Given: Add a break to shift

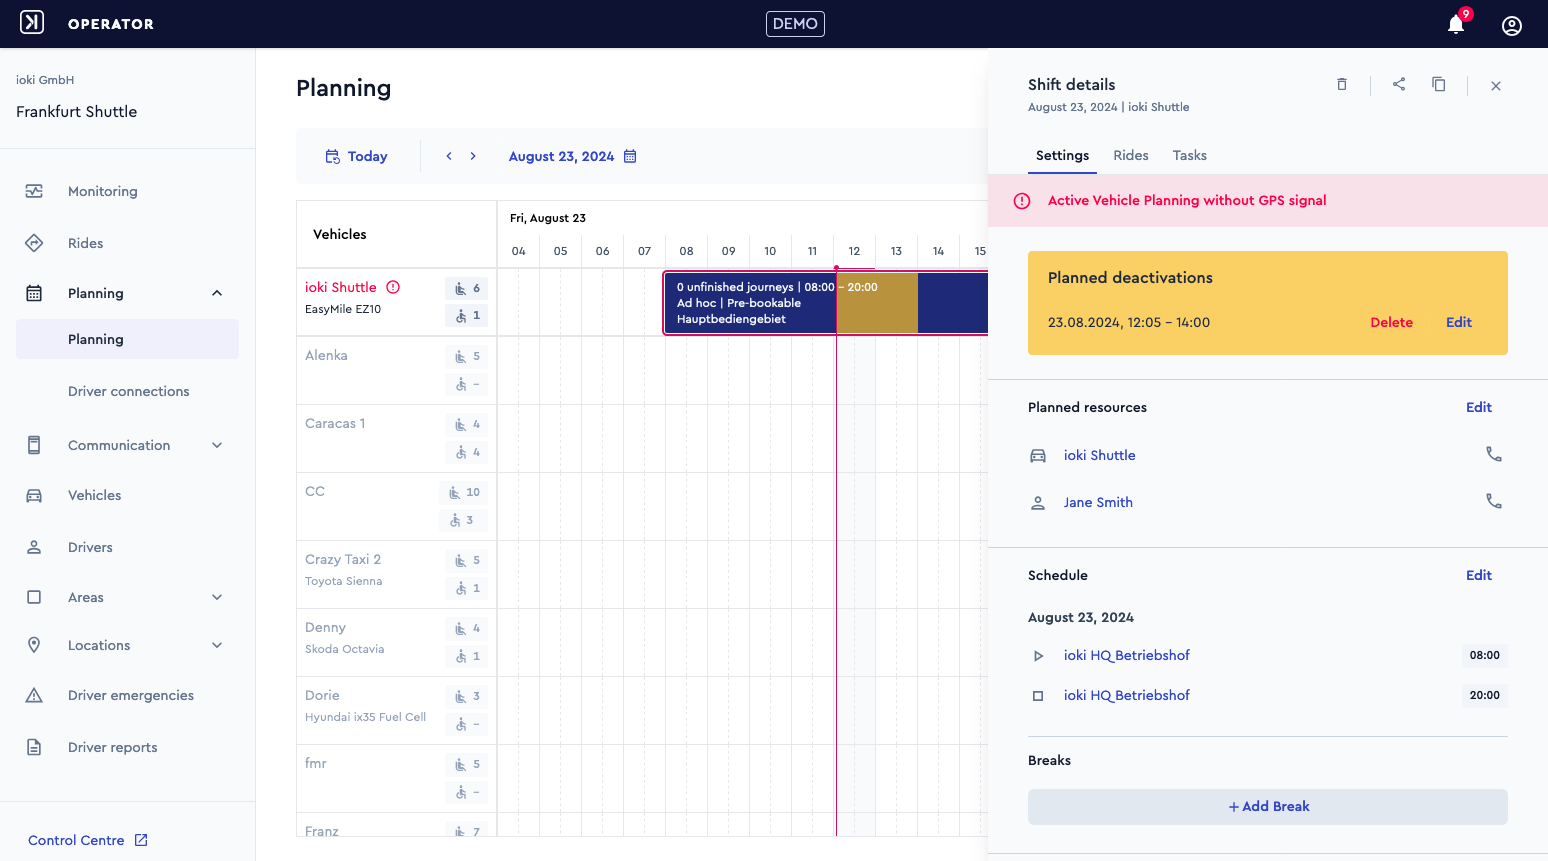Looking at the screenshot, I should (x=1268, y=807).
